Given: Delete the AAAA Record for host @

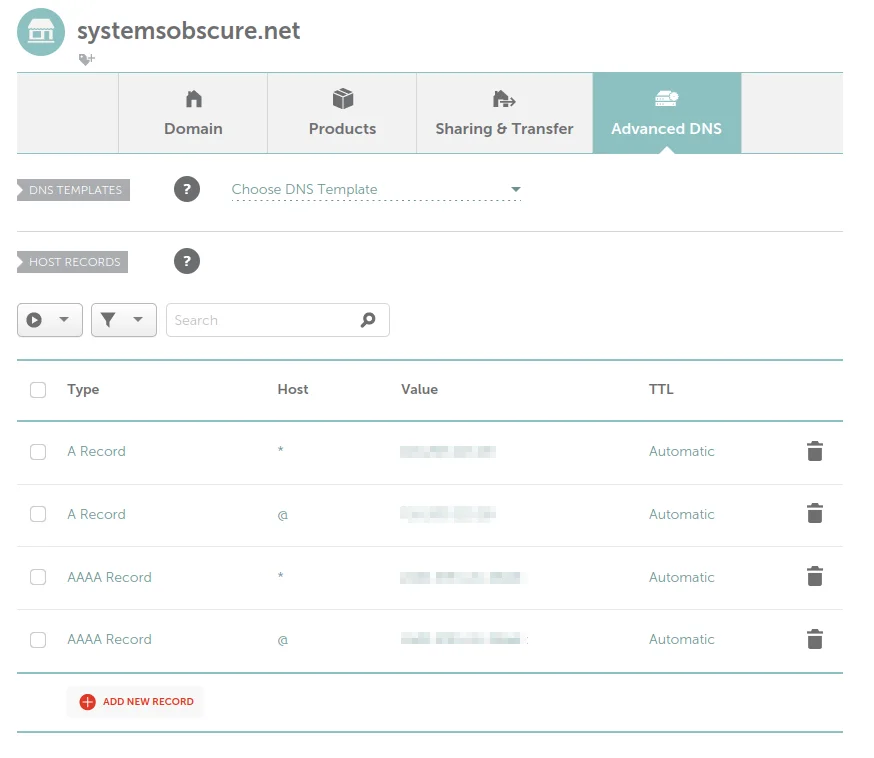Looking at the screenshot, I should [815, 639].
